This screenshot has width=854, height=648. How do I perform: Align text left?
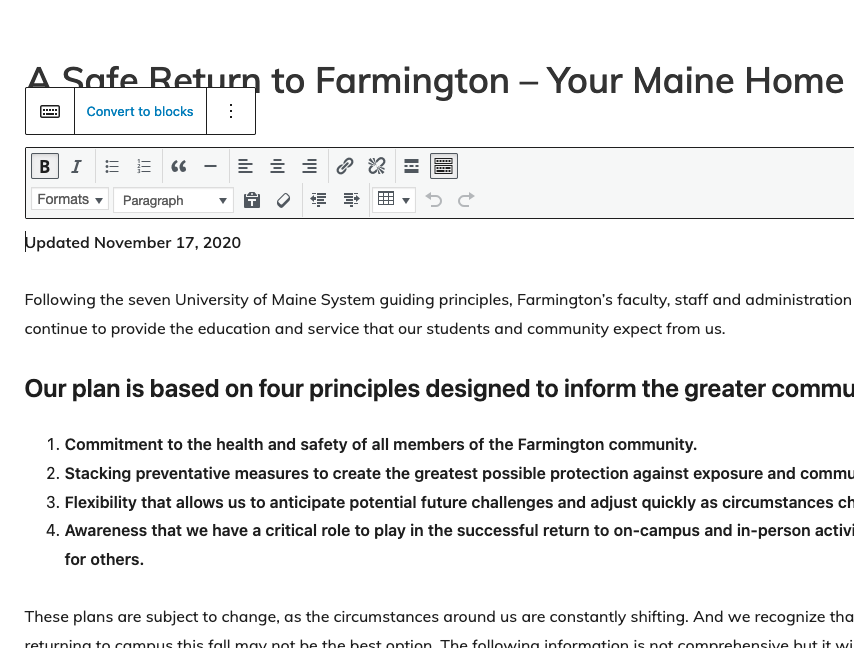245,166
